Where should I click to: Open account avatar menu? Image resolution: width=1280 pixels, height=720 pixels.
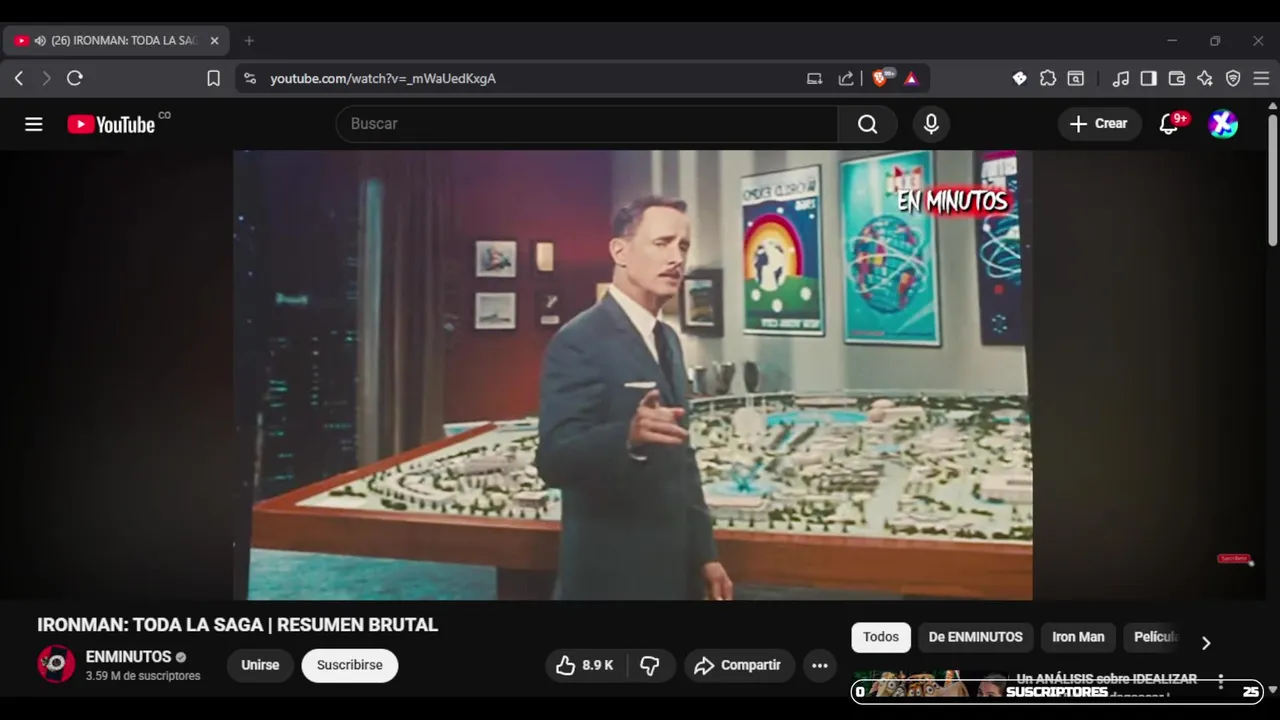1223,124
